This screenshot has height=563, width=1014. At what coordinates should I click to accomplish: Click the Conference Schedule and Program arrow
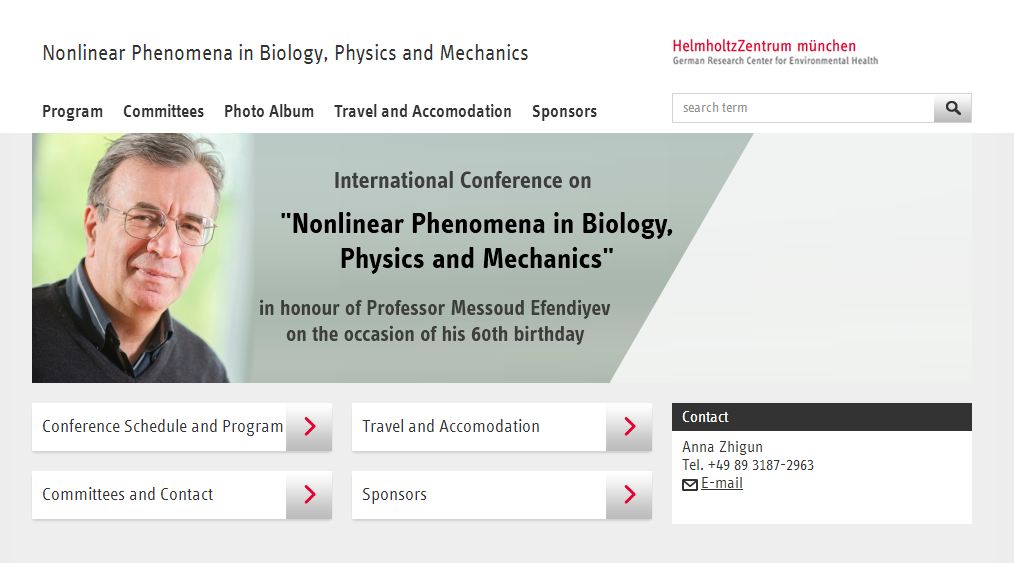pos(309,427)
